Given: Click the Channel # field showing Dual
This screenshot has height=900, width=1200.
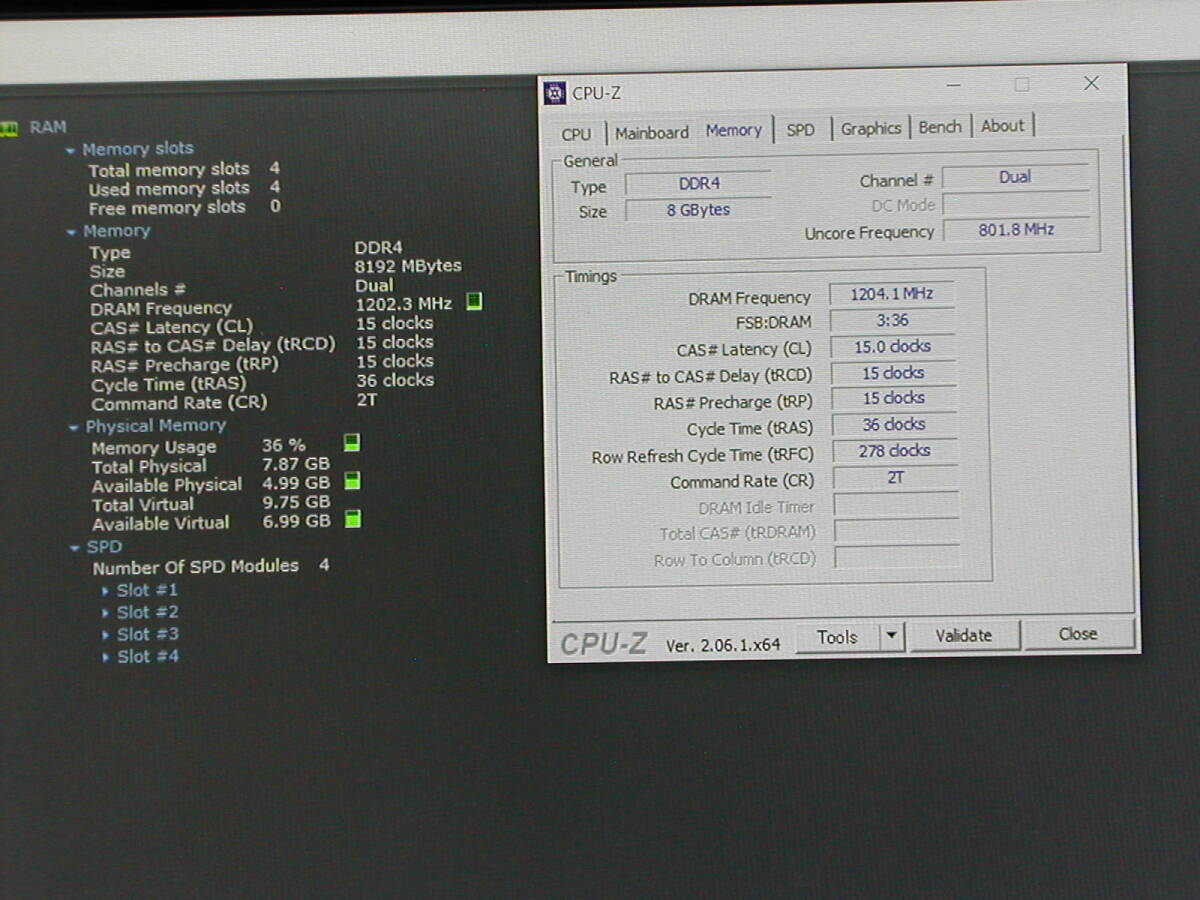Looking at the screenshot, I should point(1015,177).
